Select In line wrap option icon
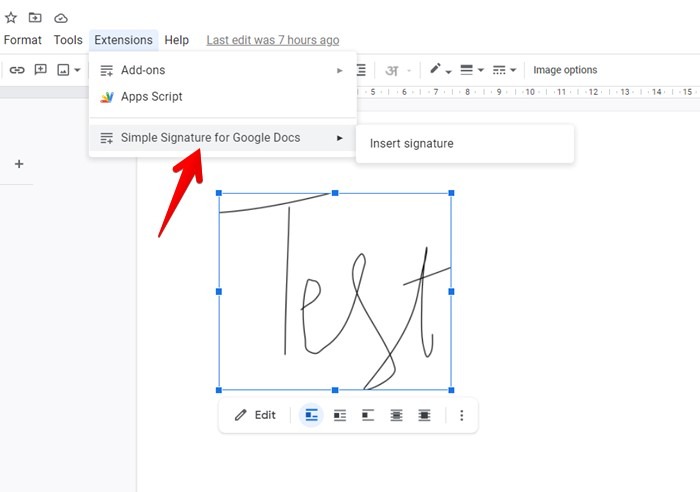Screen dimensions: 700x492 coord(311,415)
